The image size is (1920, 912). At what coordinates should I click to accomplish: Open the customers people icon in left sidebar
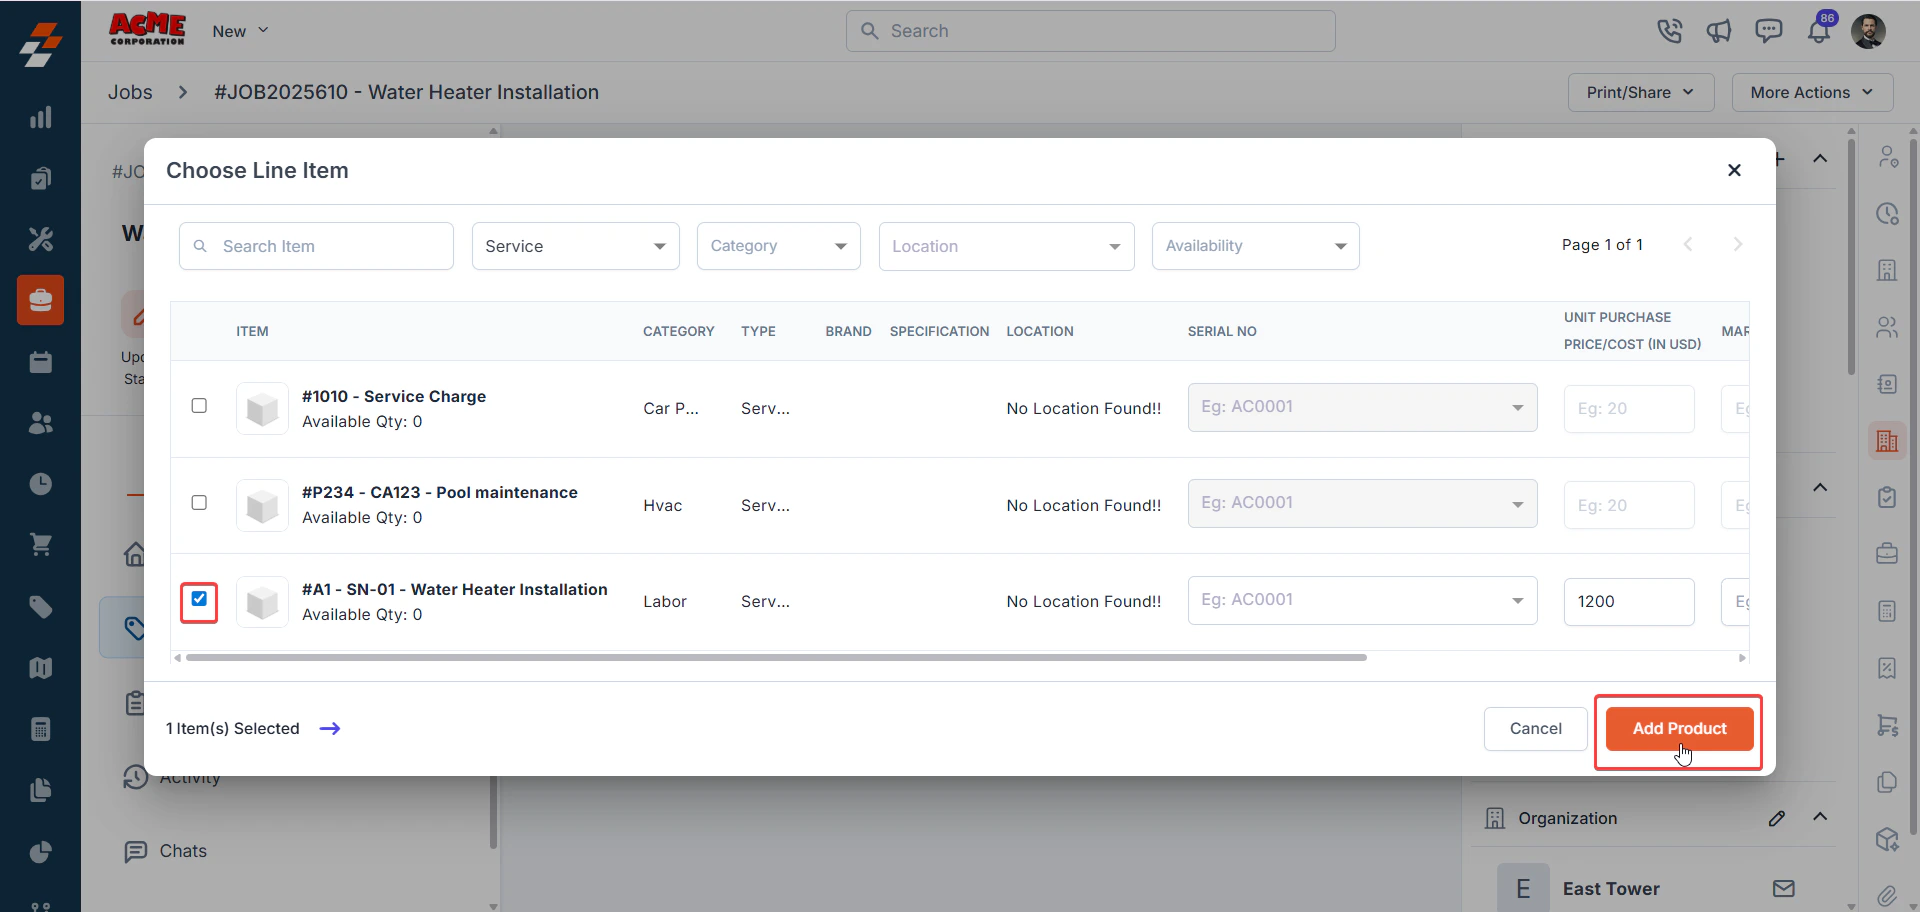(40, 423)
